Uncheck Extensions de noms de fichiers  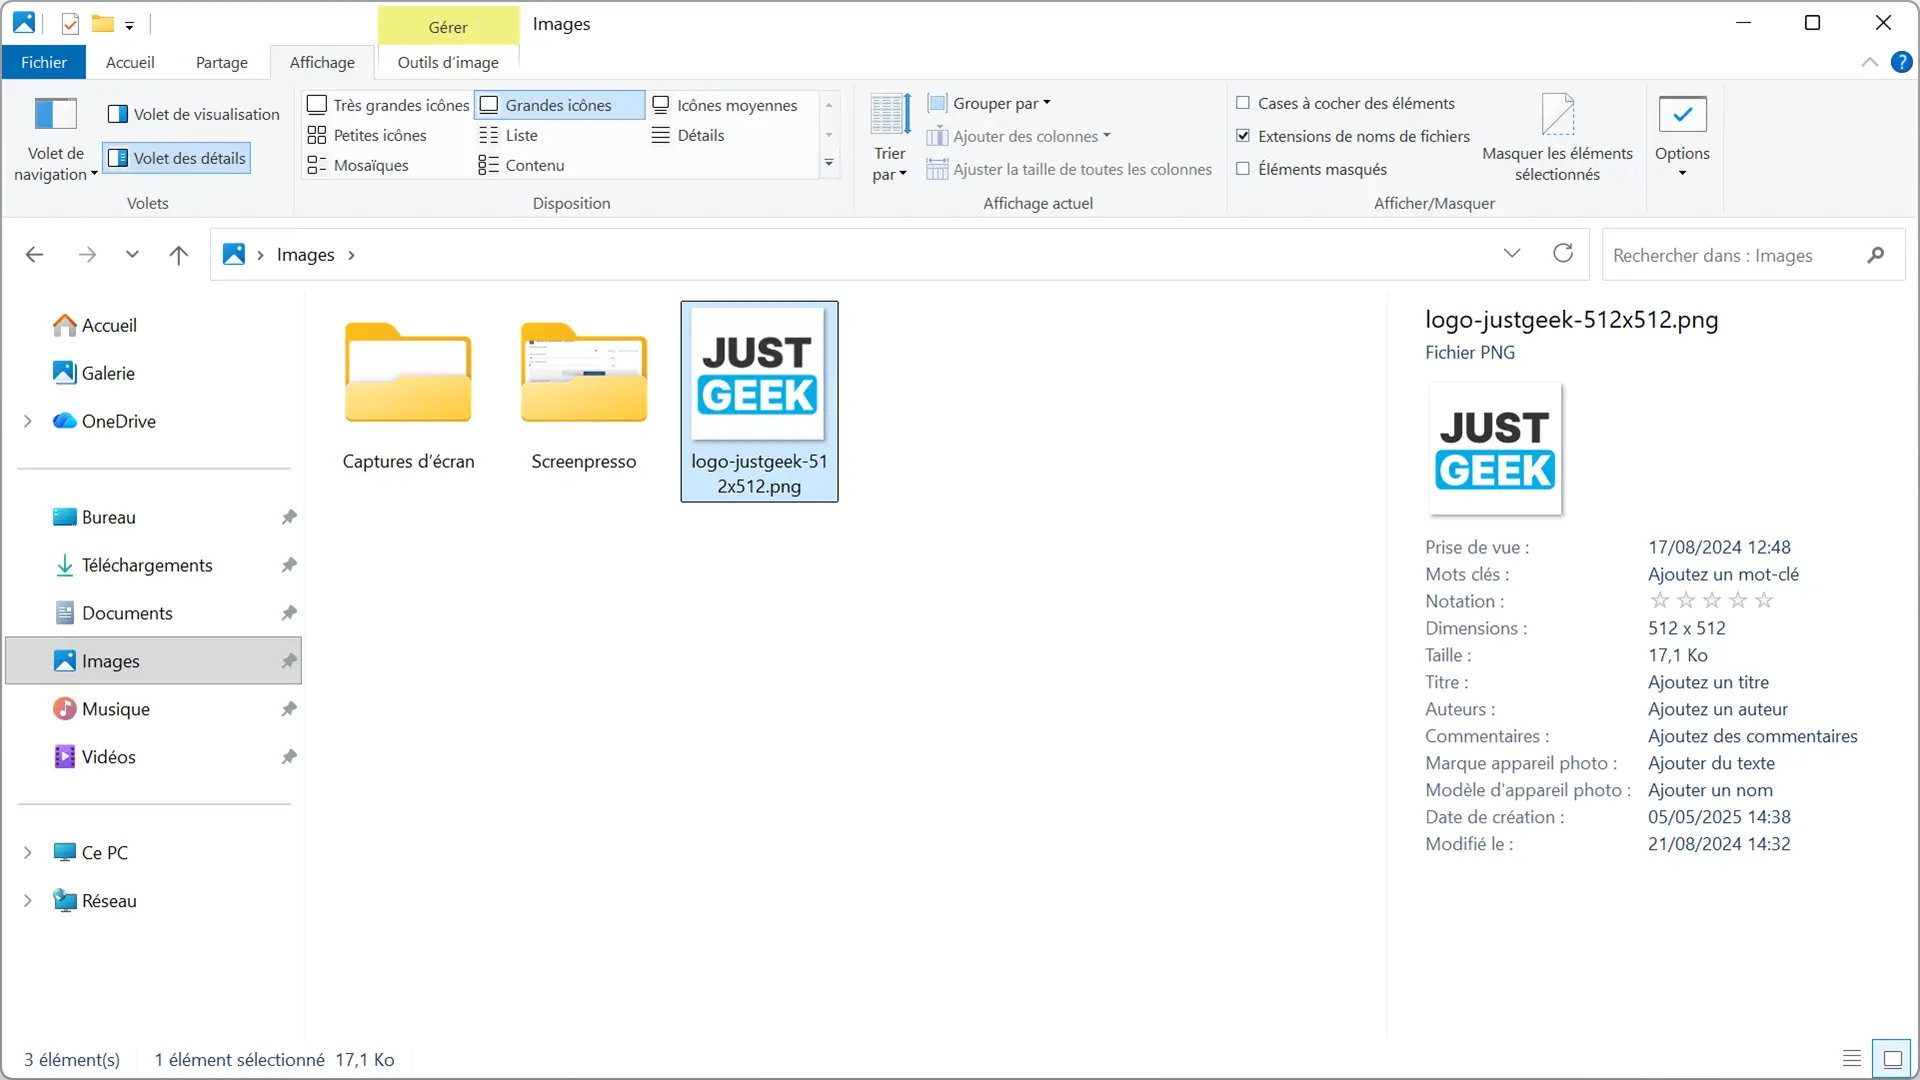1243,136
